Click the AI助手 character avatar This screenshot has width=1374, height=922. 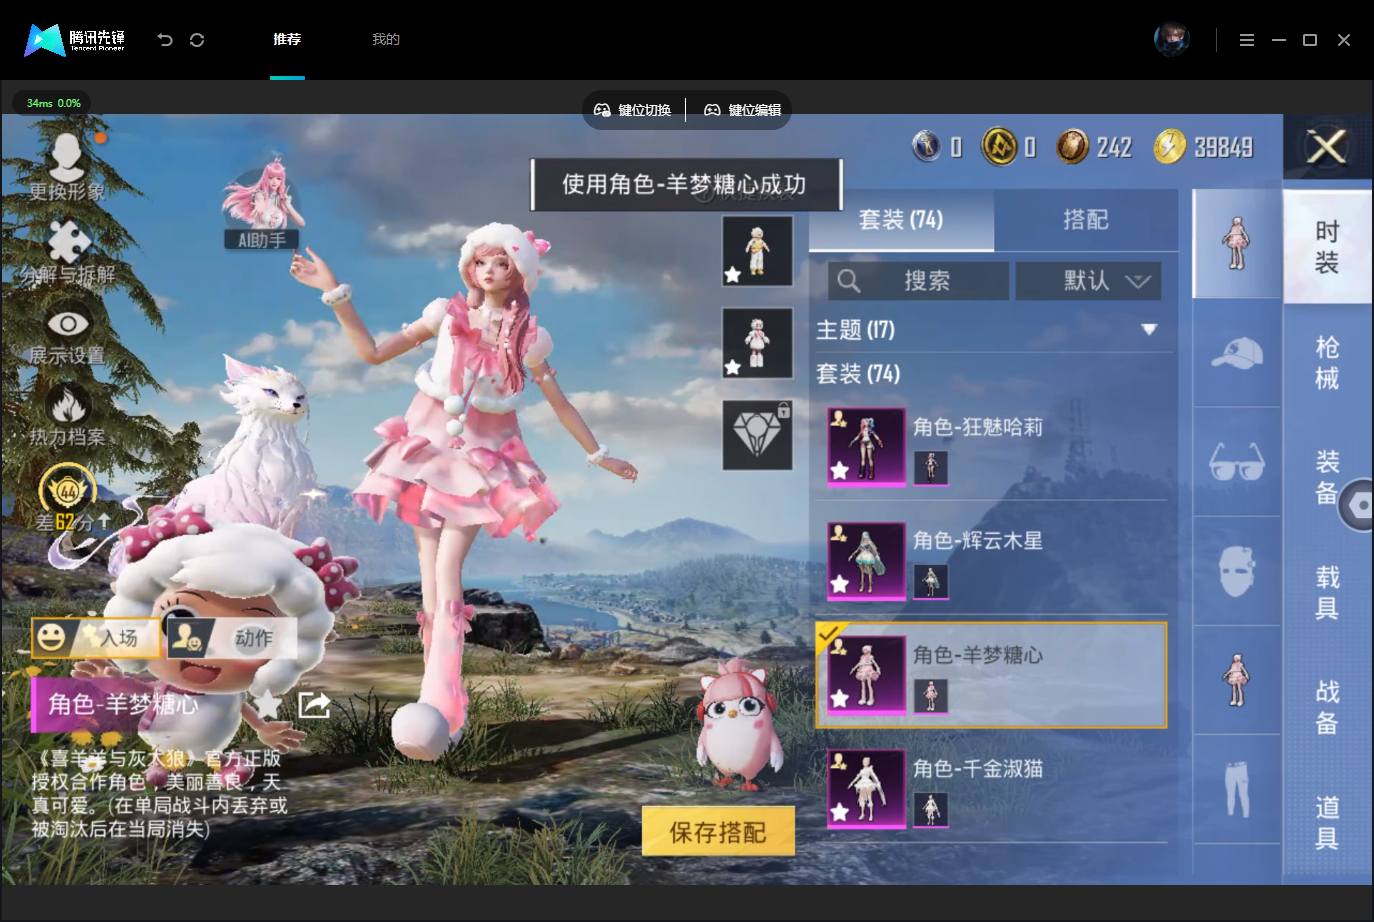[x=262, y=200]
